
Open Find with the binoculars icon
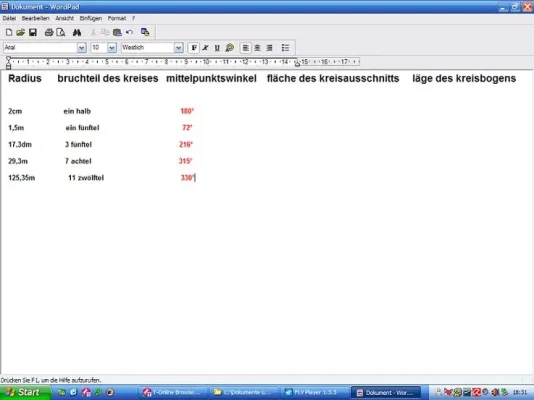pos(77,32)
